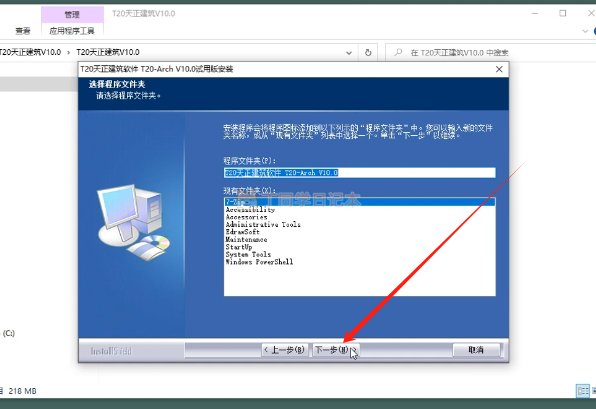Select Administrative Tools folder entry
596x409 pixels.
263,225
